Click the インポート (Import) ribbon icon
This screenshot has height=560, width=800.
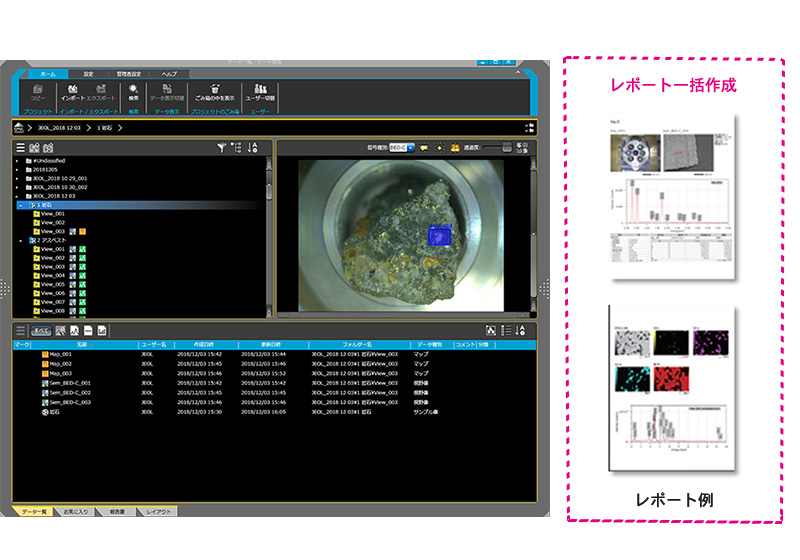click(71, 91)
